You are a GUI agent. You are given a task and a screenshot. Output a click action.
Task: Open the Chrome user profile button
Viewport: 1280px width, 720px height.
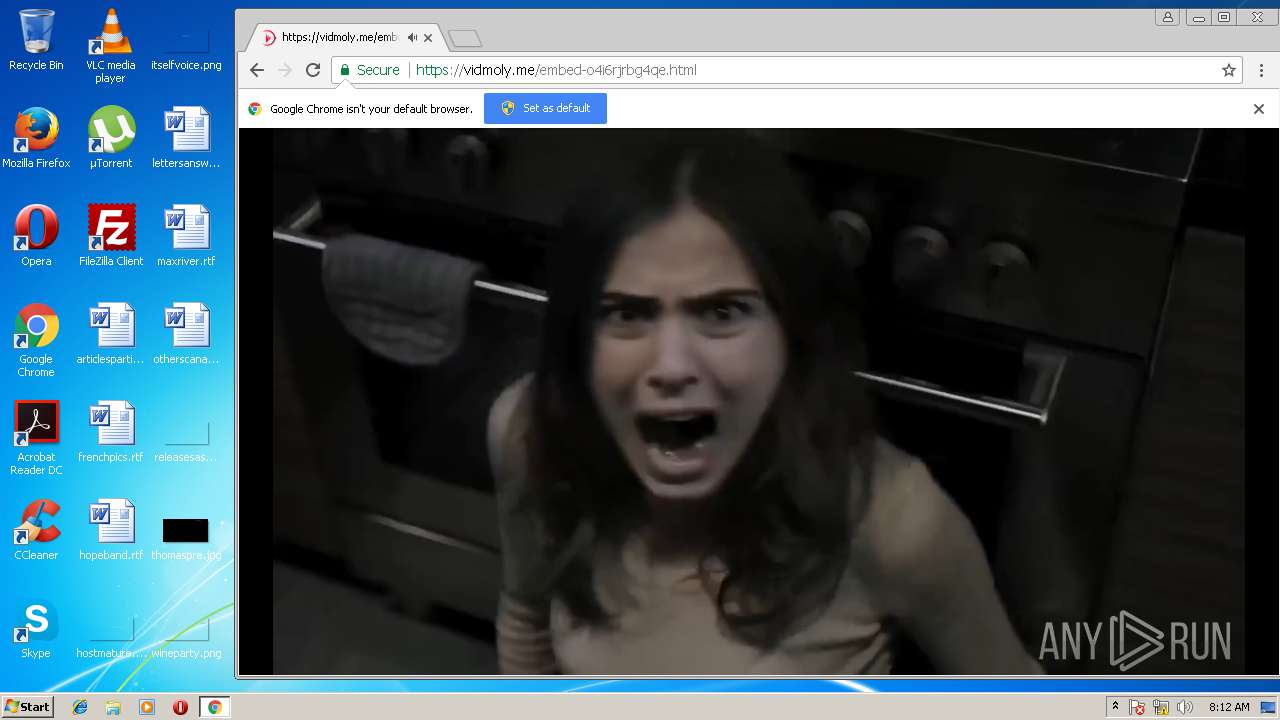1167,17
